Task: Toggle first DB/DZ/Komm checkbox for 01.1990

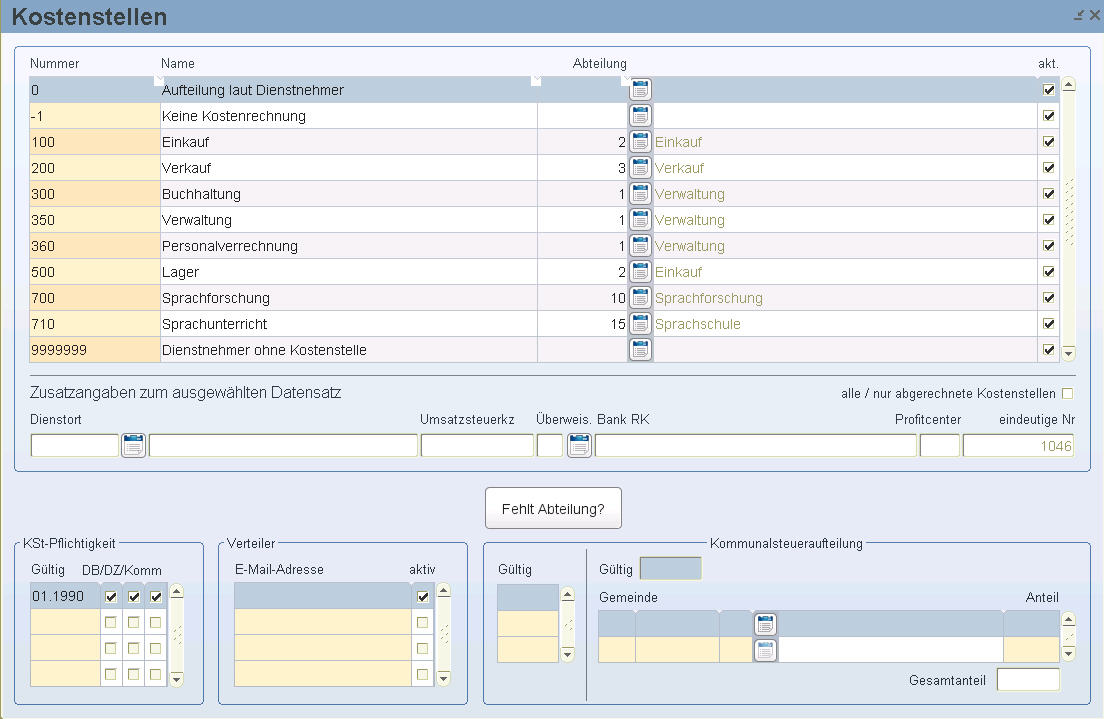Action: pos(111,596)
